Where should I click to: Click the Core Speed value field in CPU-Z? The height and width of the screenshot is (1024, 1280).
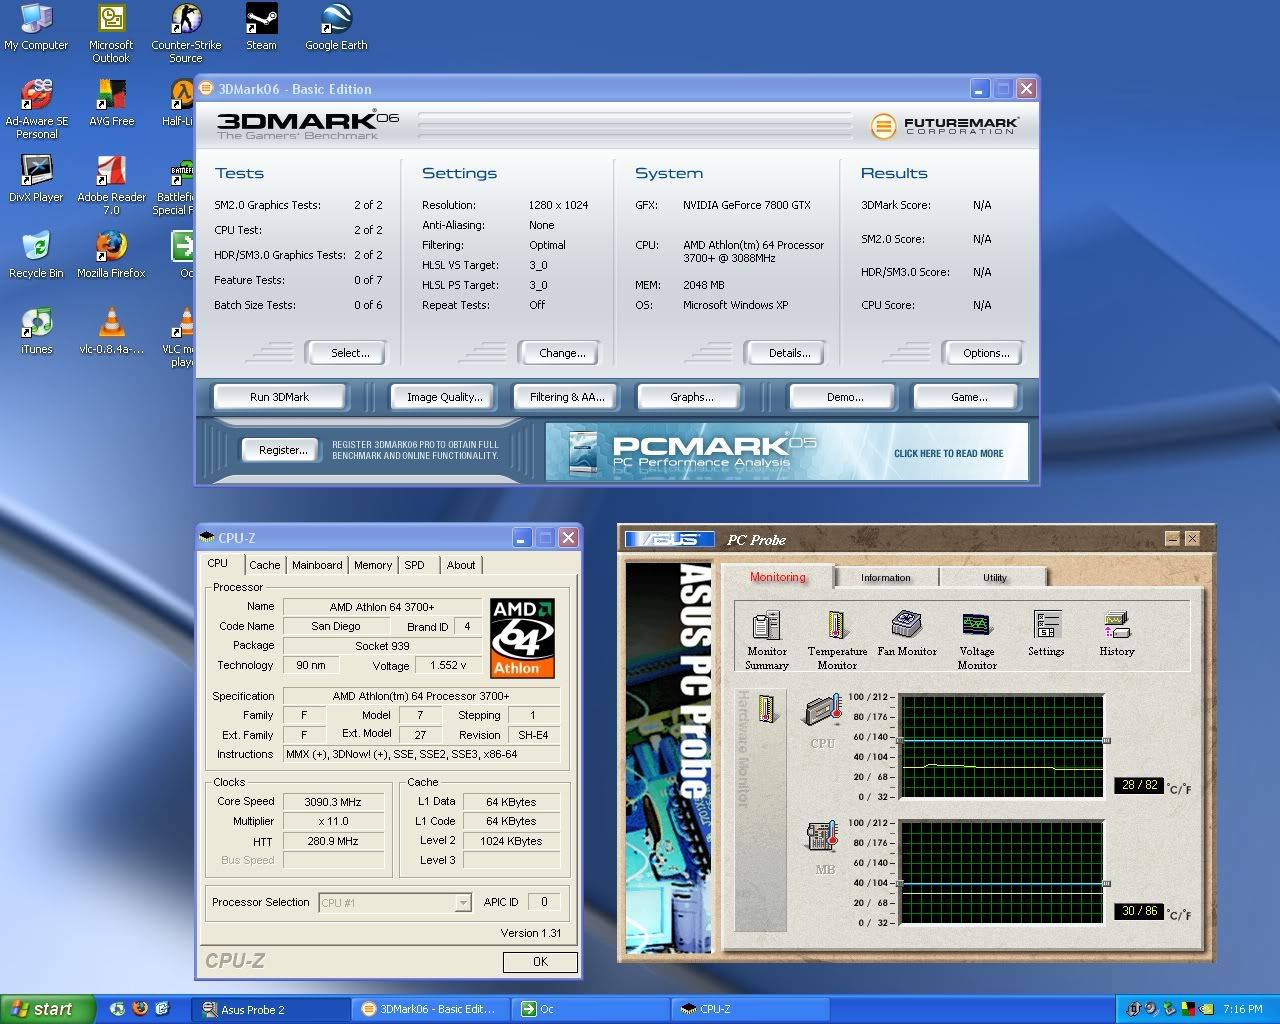click(333, 802)
